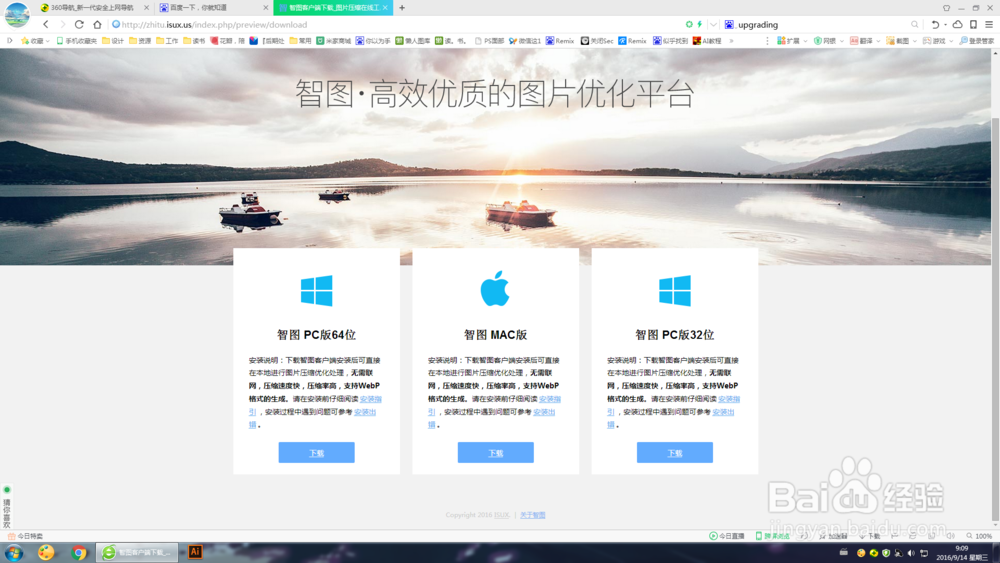Click the Windows logo of 智图 PC版64位
The height and width of the screenshot is (563, 1000).
coord(316,290)
